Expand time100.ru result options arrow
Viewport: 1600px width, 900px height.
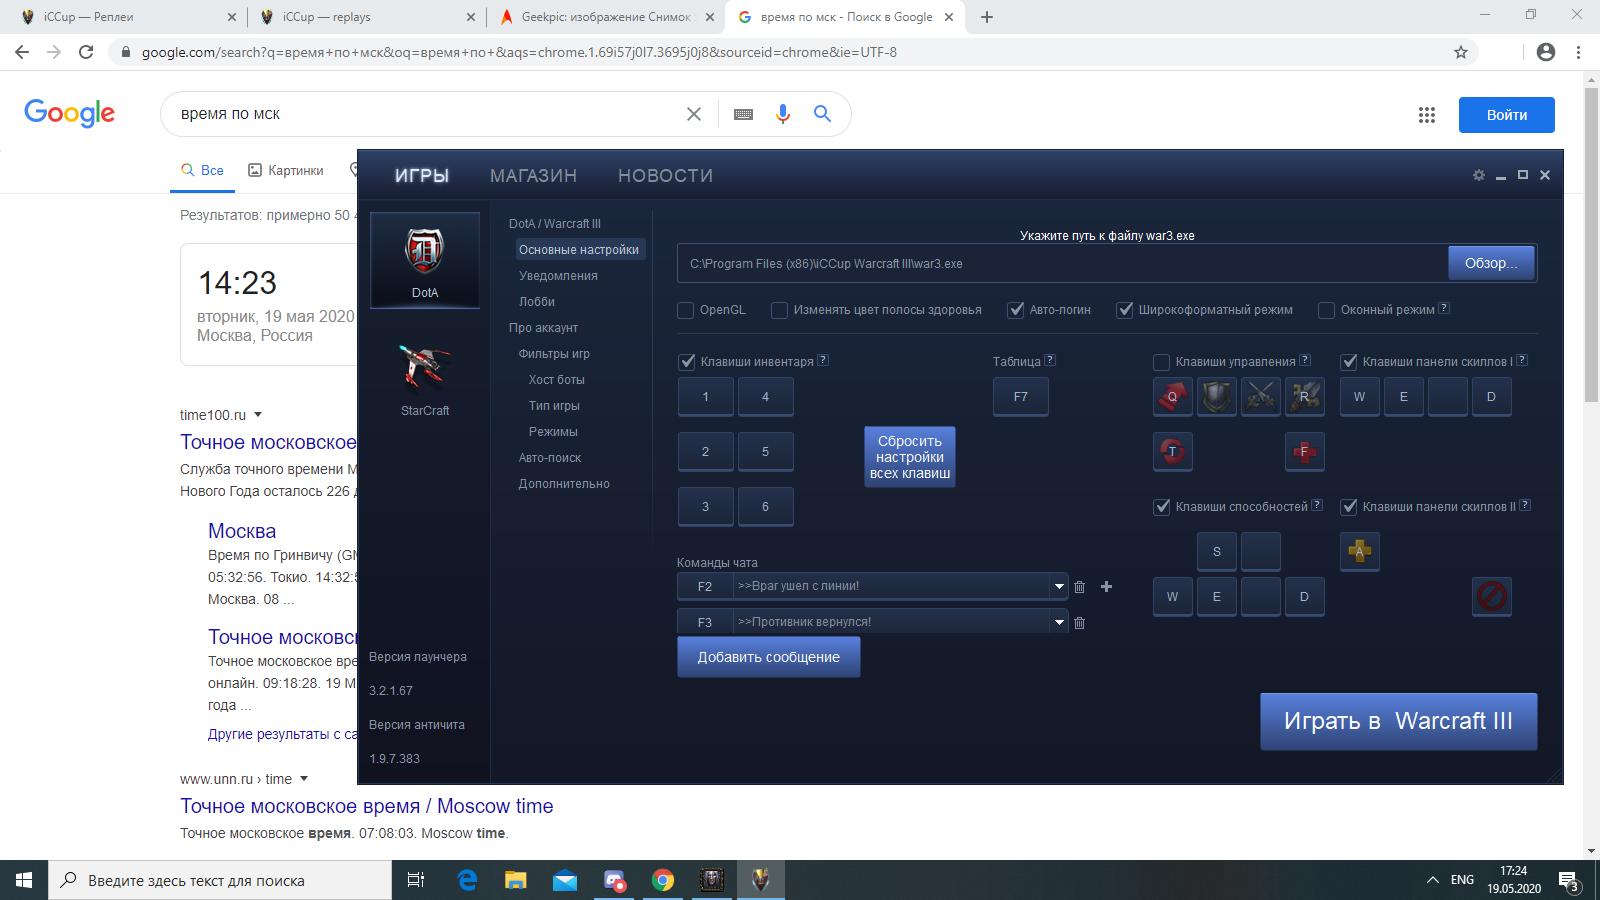pyautogui.click(x=258, y=415)
